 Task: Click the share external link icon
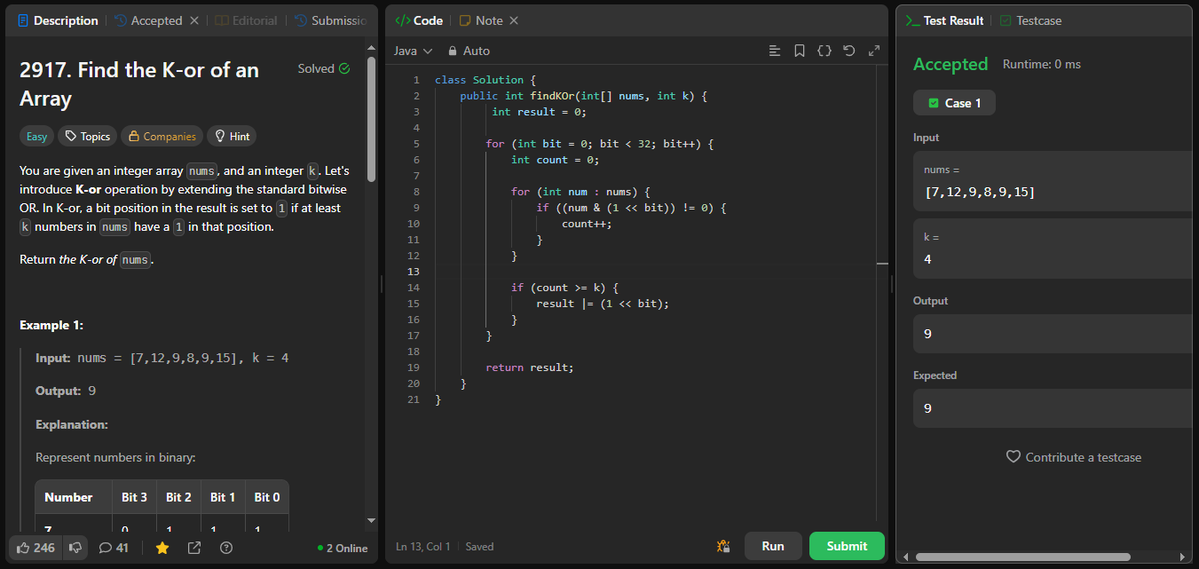pyautogui.click(x=194, y=548)
